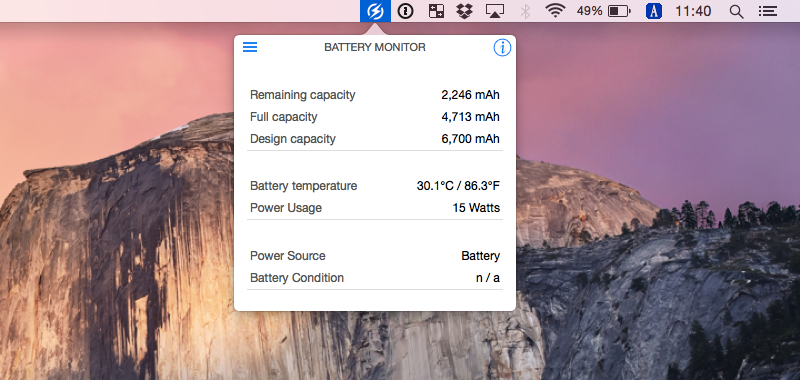800x380 pixels.
Task: Click the Battery Condition value 'n / a'
Action: [x=488, y=277]
